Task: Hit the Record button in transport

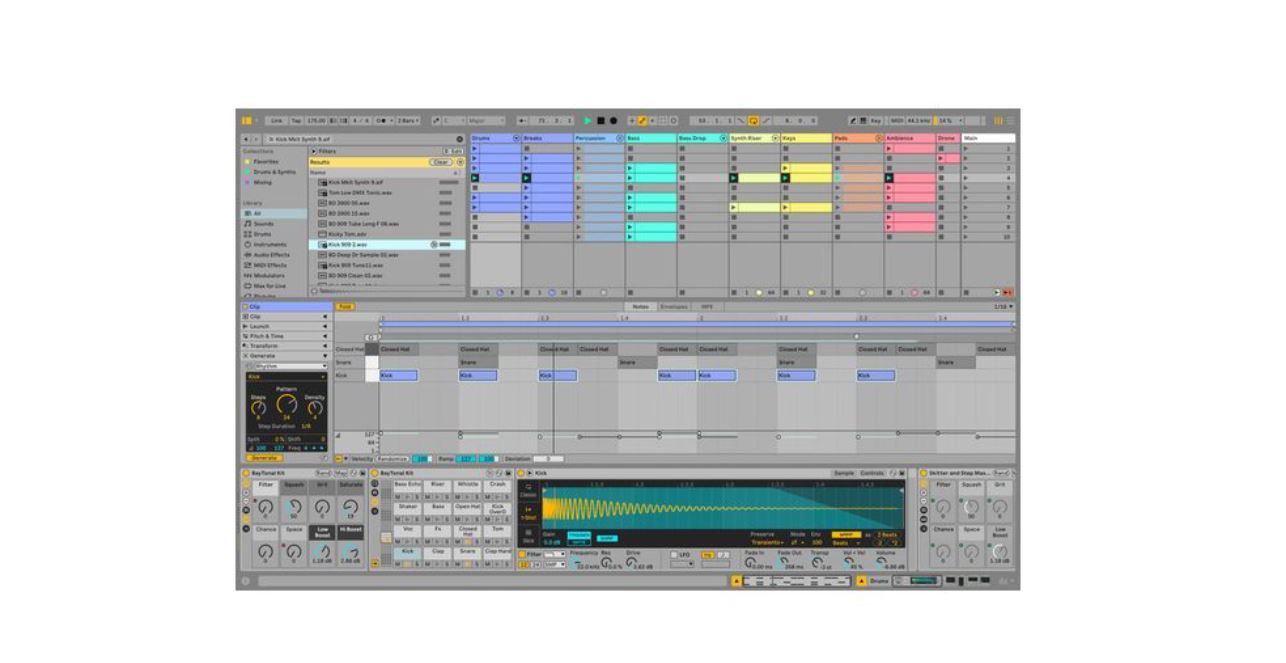Action: 613,120
